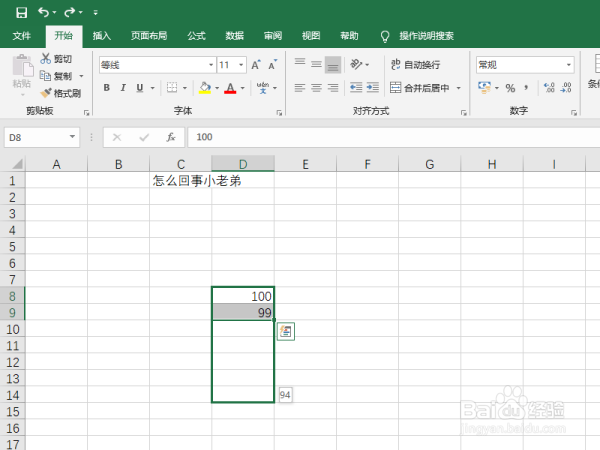Switch to the 插入 (Insert) tab
Image resolution: width=600 pixels, height=450 pixels.
(102, 36)
